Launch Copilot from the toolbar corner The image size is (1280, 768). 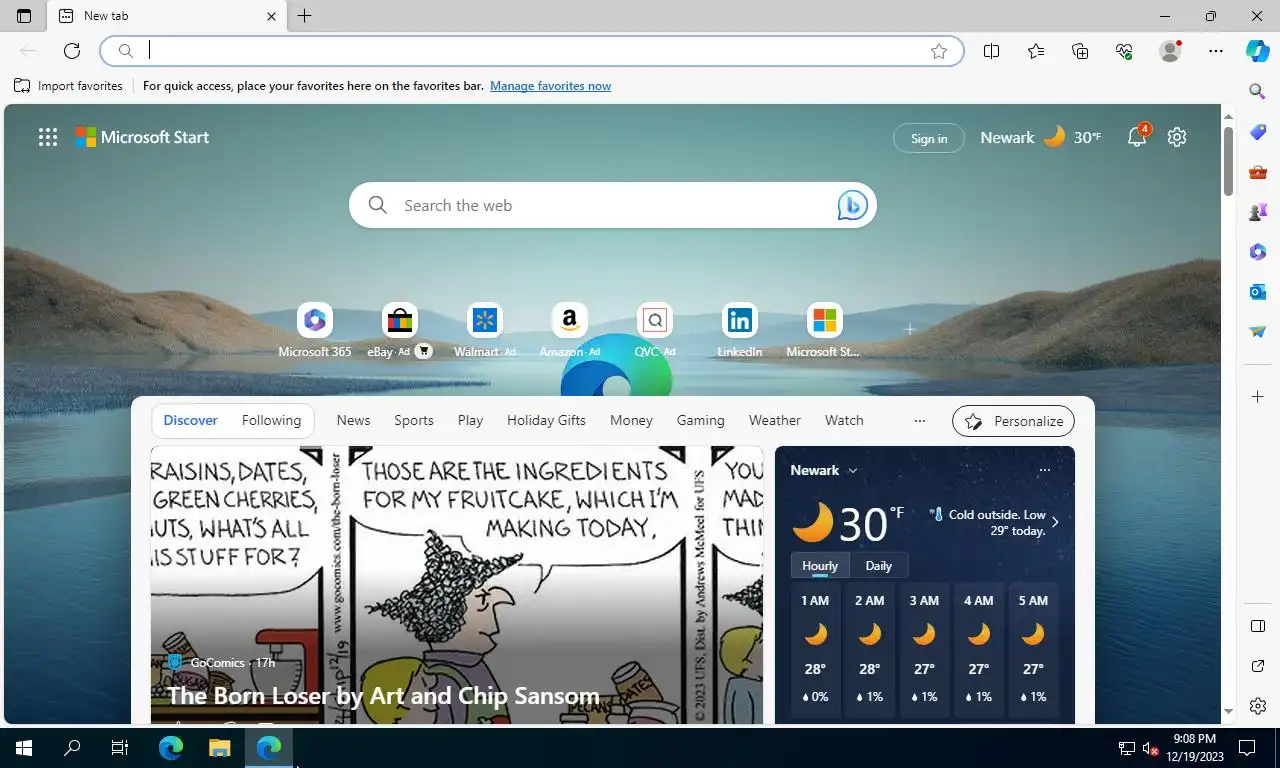[x=1258, y=51]
